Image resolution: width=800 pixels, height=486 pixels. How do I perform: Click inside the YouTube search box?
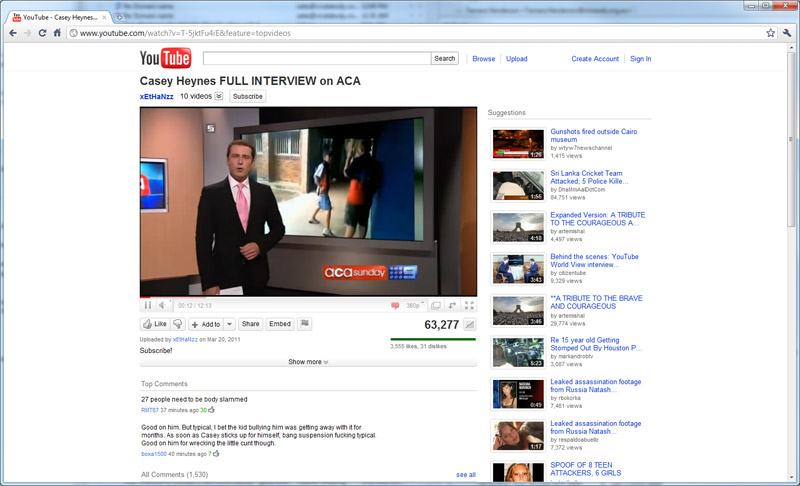coord(316,59)
